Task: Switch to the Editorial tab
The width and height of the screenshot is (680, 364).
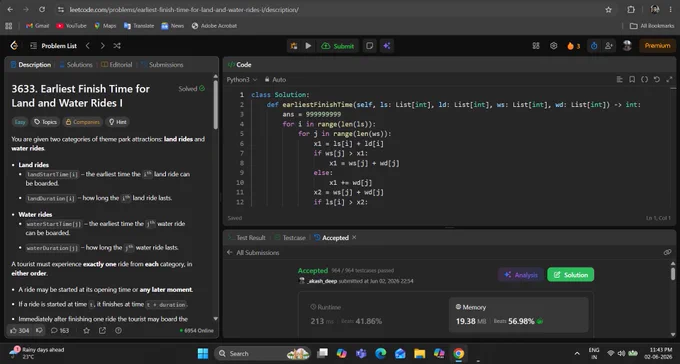Action: [117, 65]
